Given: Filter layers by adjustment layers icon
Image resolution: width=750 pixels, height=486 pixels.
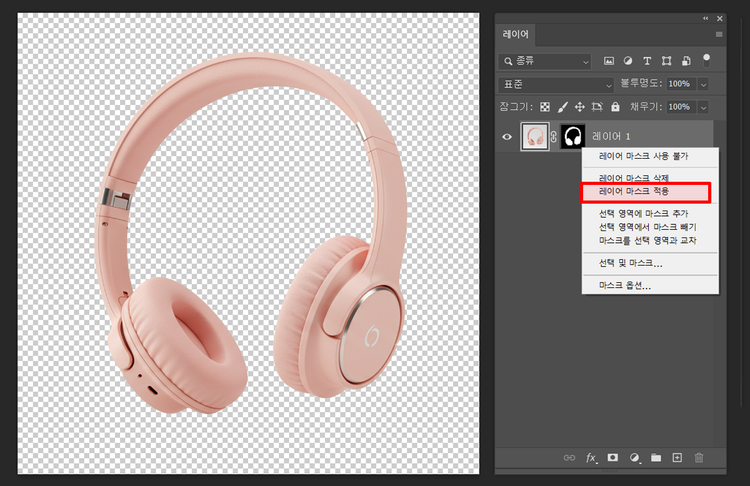Looking at the screenshot, I should (628, 61).
